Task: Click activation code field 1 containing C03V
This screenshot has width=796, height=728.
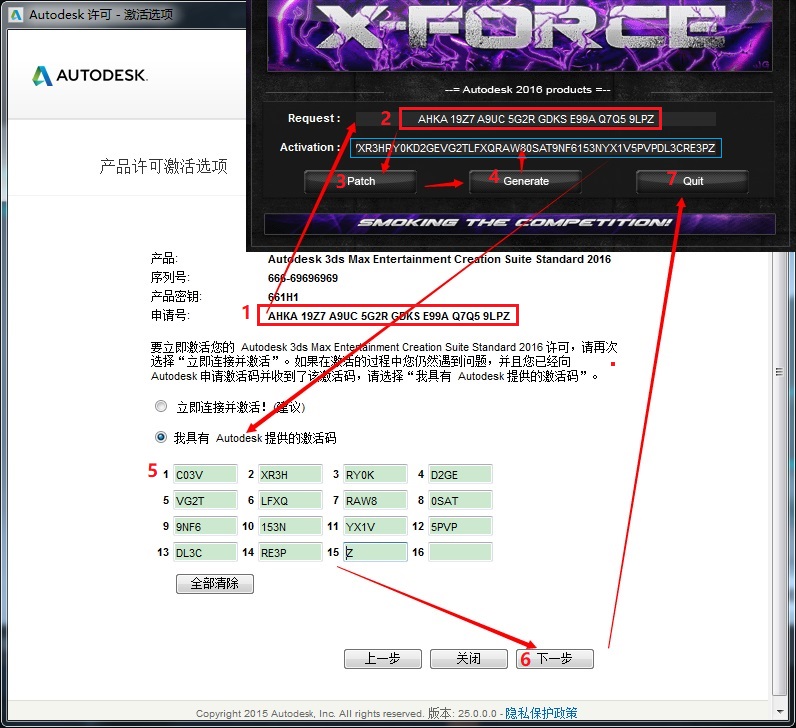Action: (205, 474)
